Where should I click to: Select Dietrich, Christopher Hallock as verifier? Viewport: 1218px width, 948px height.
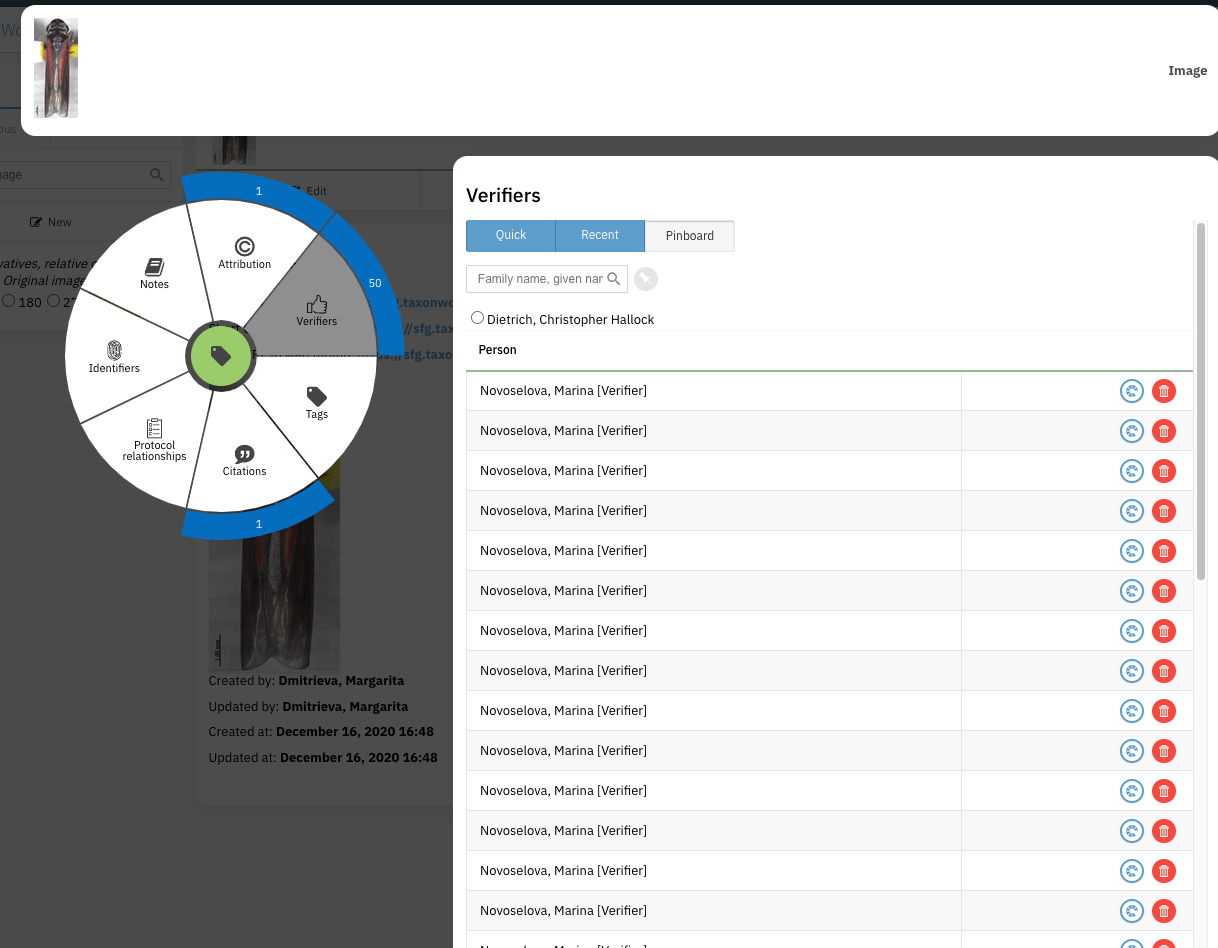(x=477, y=317)
